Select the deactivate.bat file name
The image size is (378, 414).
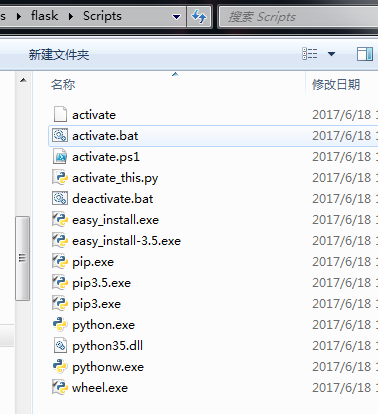113,199
